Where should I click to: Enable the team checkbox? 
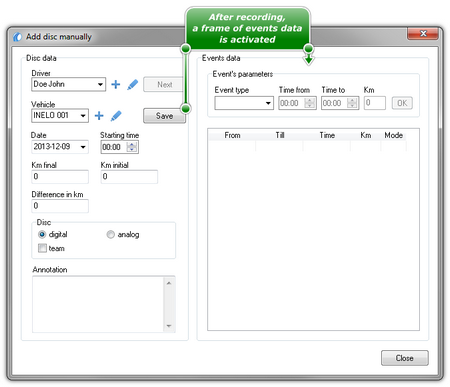click(42, 248)
